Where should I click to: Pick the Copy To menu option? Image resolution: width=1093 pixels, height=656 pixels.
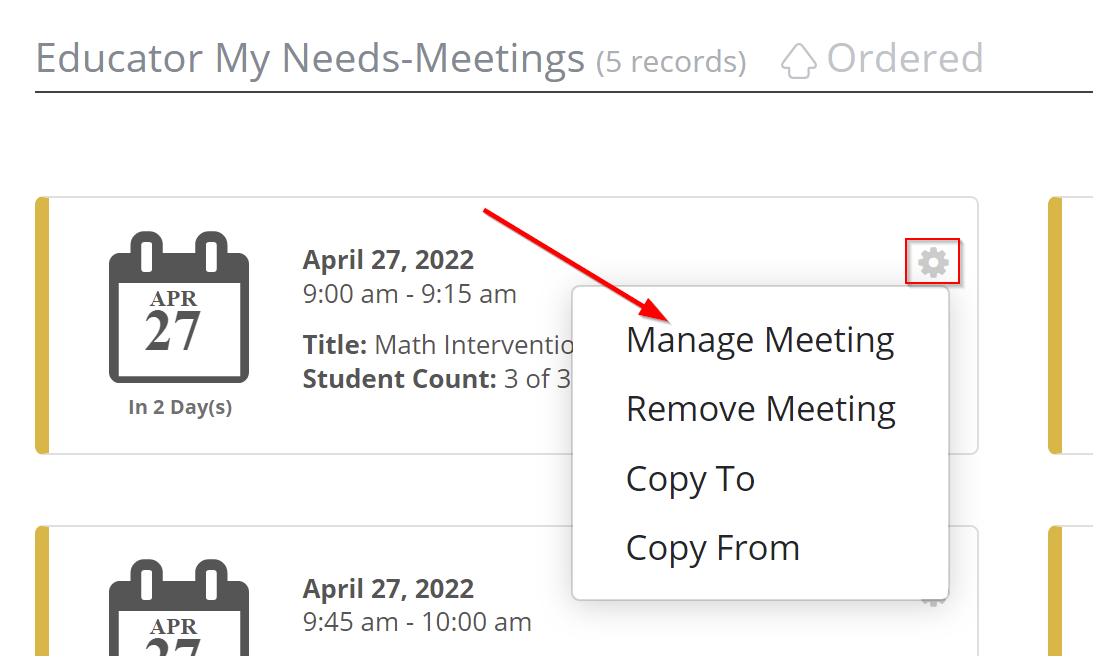(x=690, y=478)
